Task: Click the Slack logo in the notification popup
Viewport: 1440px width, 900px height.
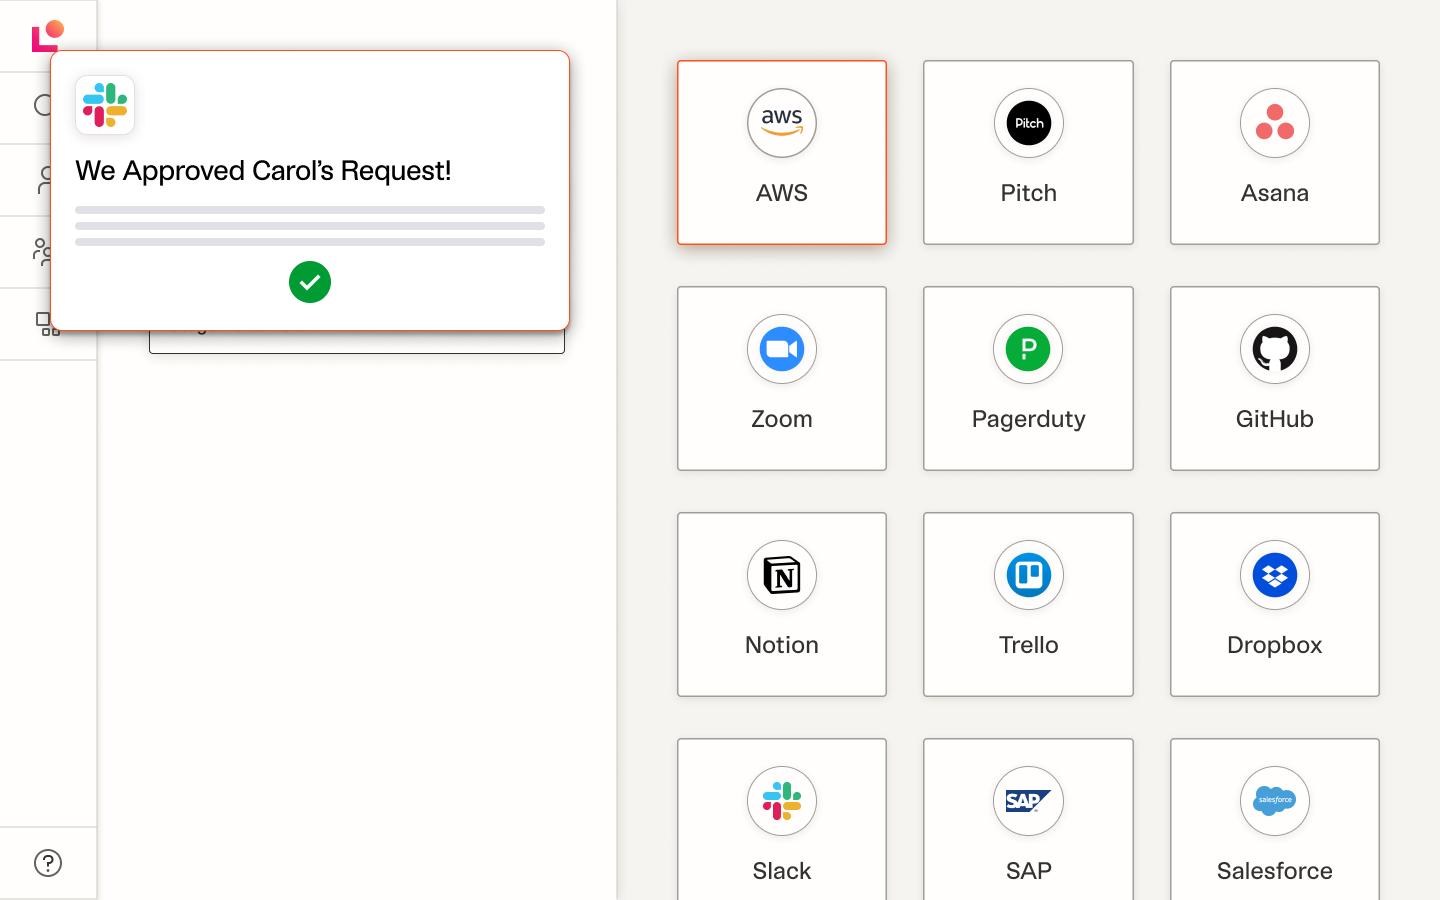Action: (x=105, y=105)
